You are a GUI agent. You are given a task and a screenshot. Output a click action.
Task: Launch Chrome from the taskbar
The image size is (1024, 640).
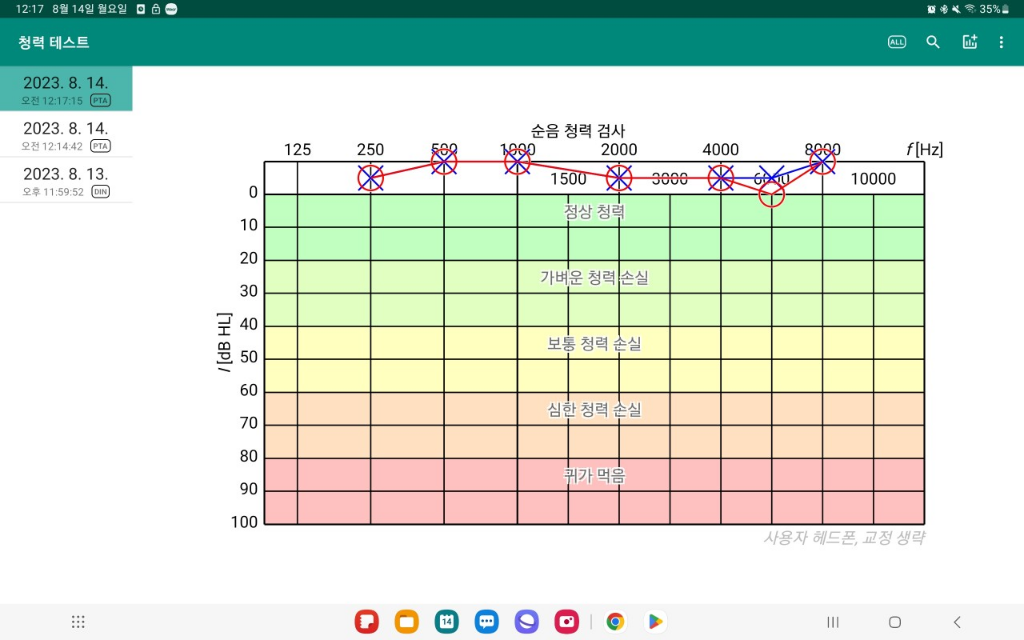point(615,622)
